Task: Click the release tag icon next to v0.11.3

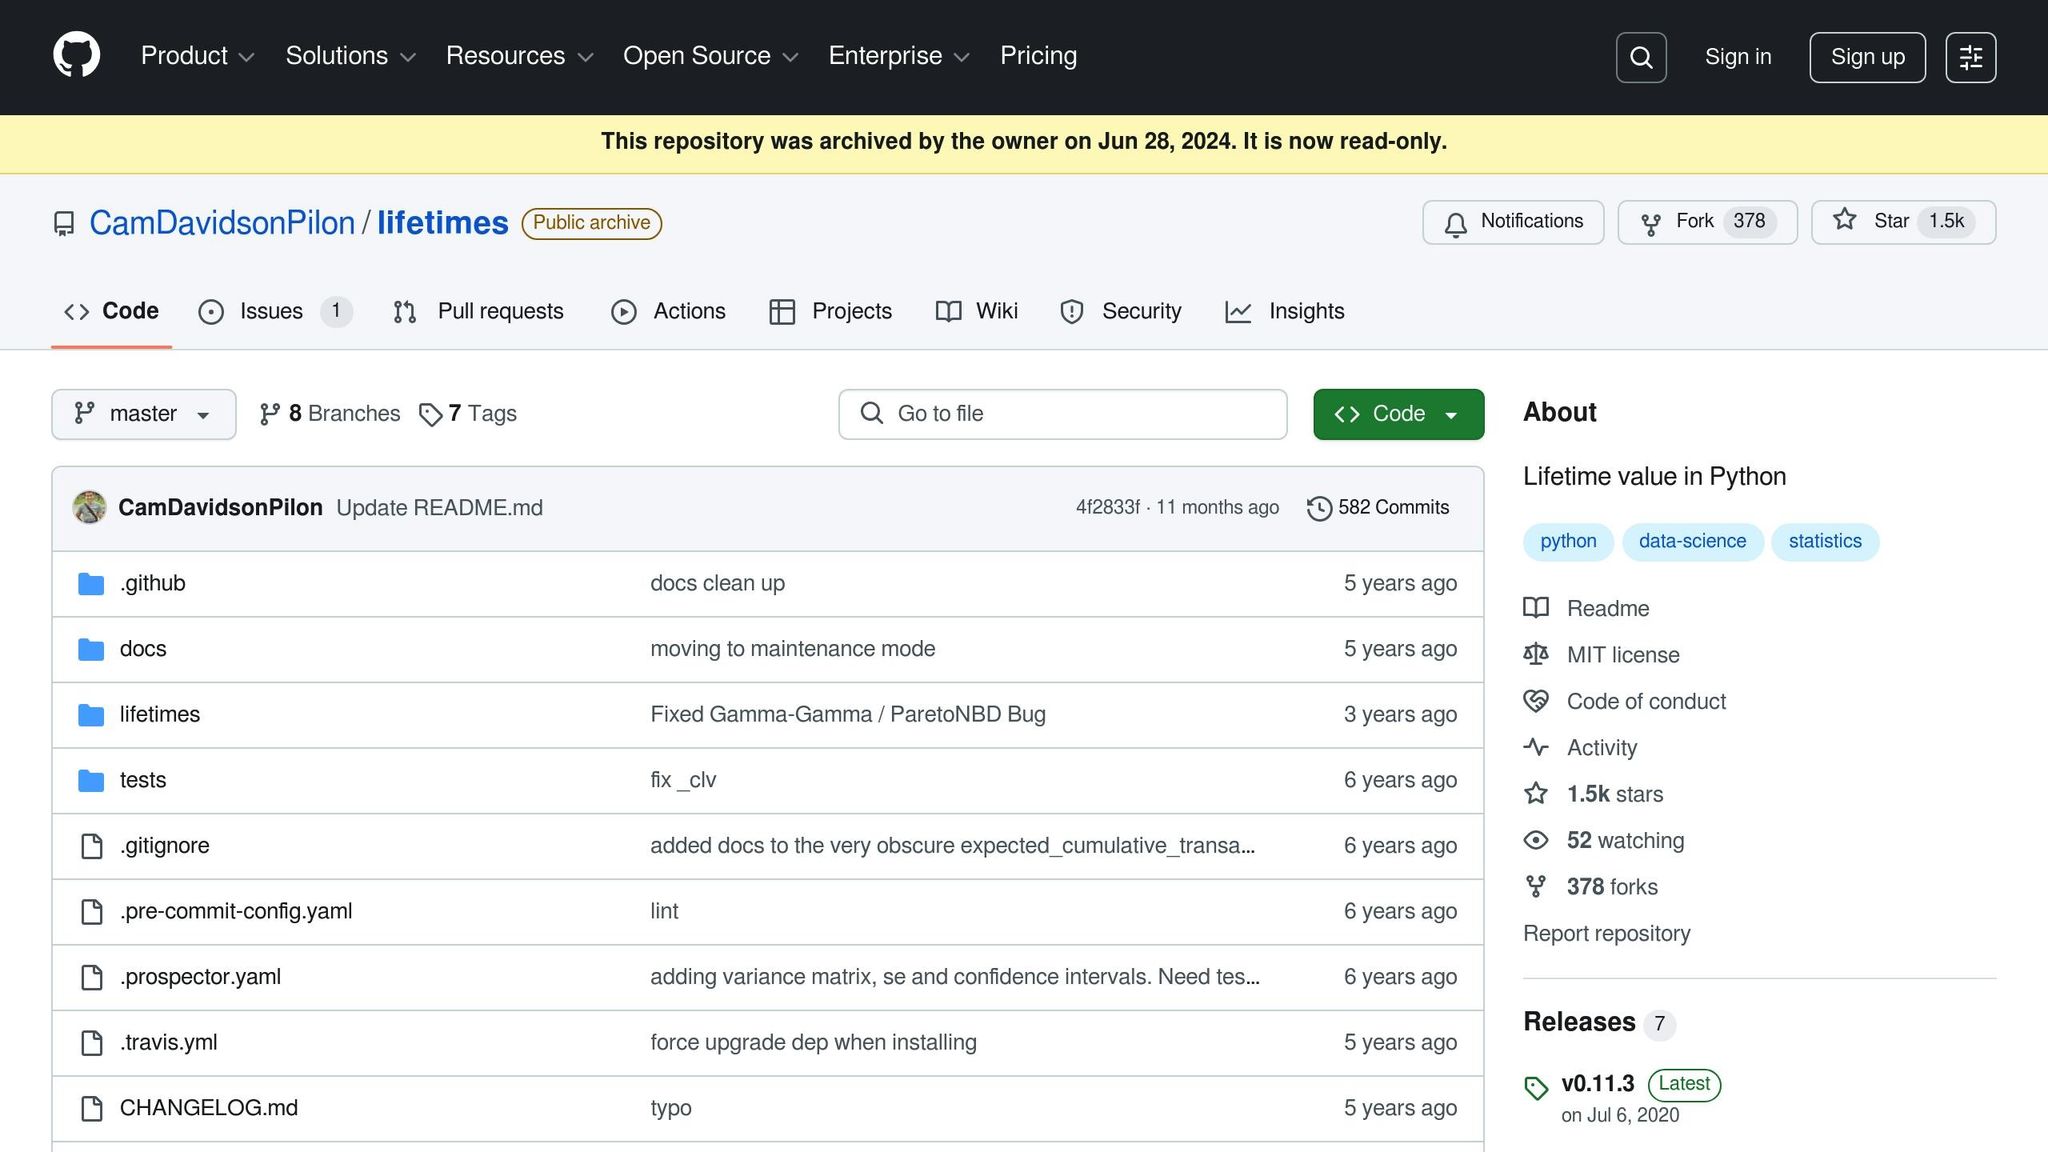Action: [x=1536, y=1088]
